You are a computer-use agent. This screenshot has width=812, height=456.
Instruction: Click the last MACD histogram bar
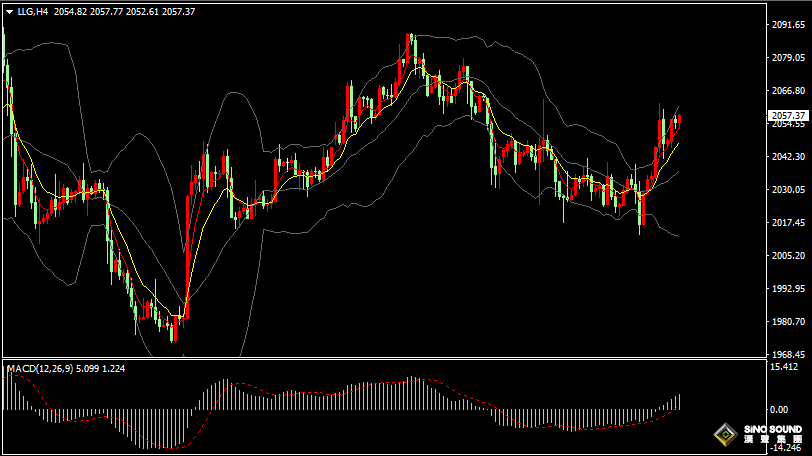[x=679, y=401]
